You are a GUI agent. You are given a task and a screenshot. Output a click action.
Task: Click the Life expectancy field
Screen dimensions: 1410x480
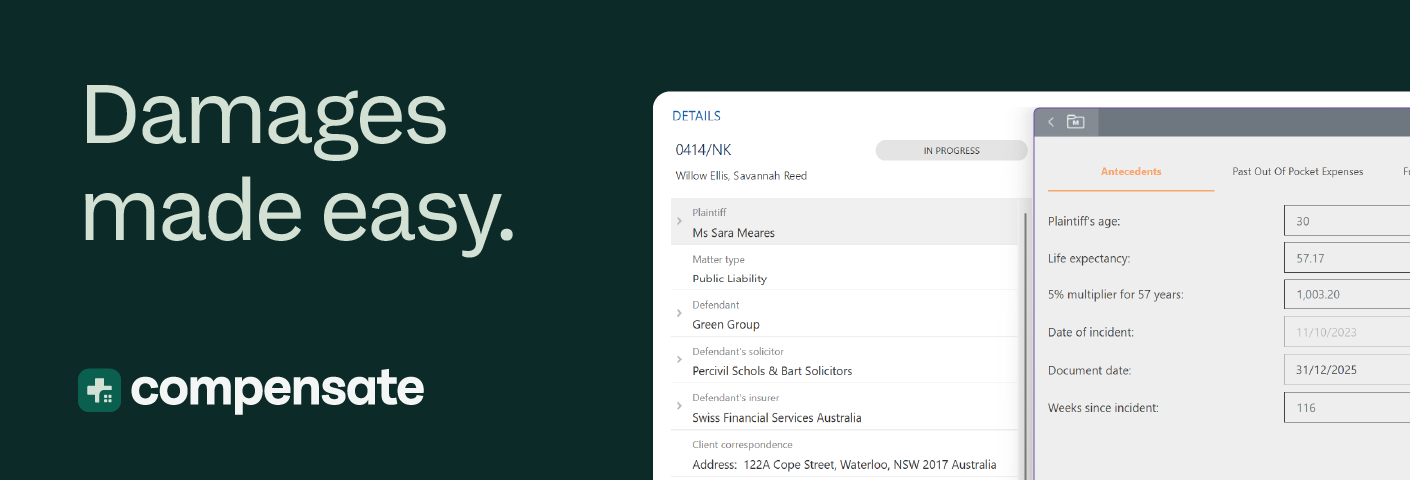tap(1347, 258)
